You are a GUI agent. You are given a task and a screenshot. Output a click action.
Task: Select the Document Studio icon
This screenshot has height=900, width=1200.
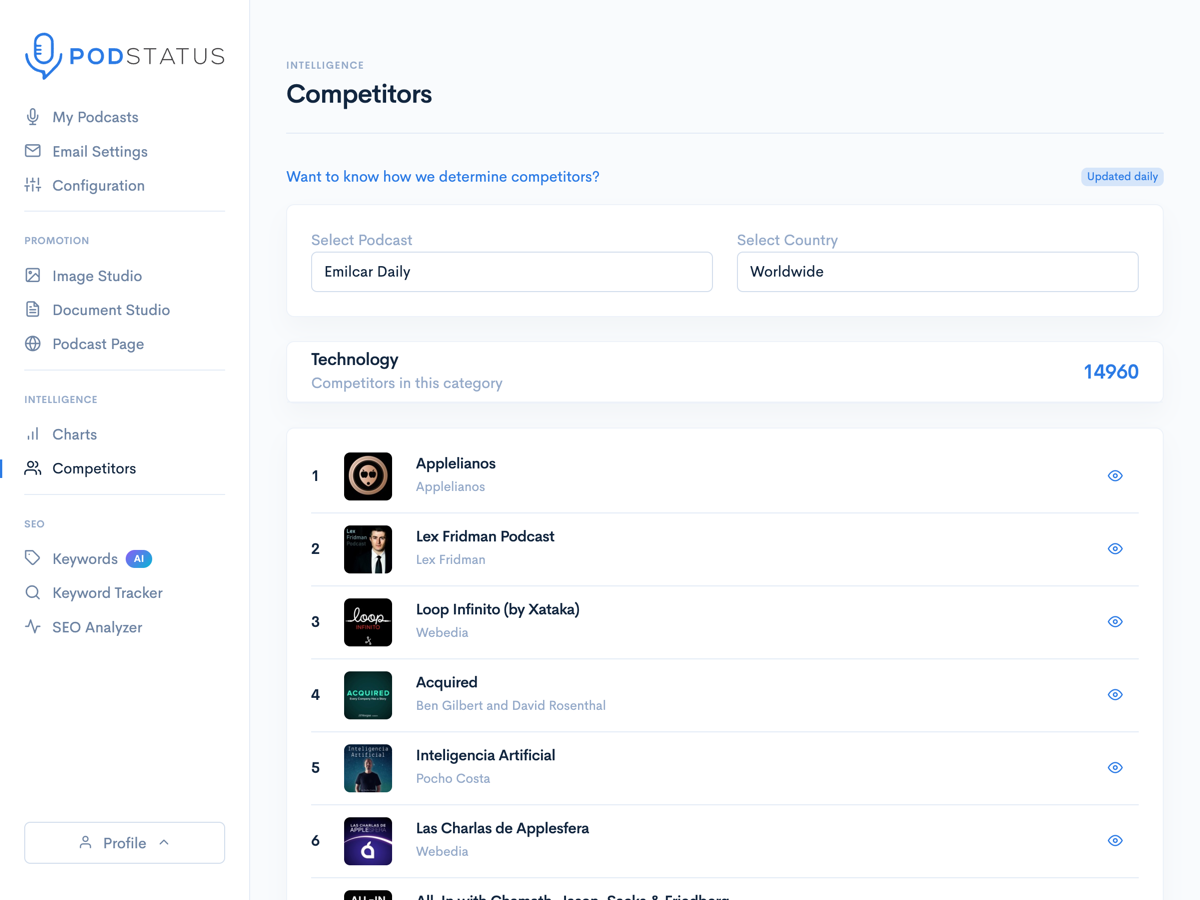[x=33, y=309]
